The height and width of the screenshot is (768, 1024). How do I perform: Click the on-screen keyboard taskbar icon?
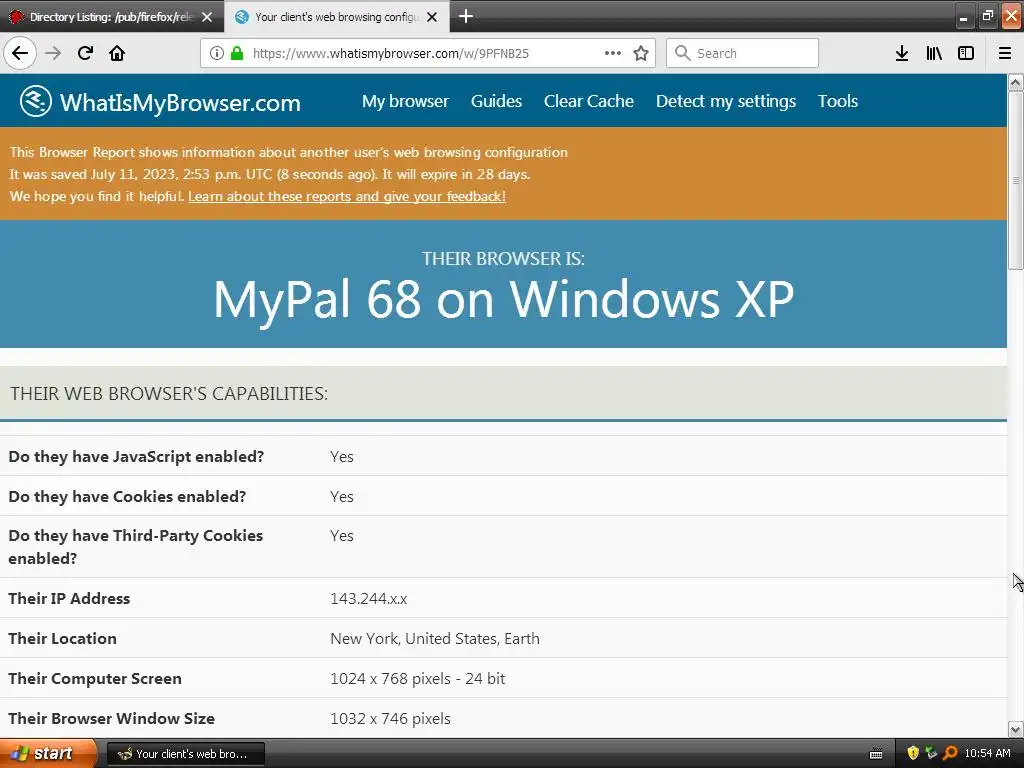876,754
